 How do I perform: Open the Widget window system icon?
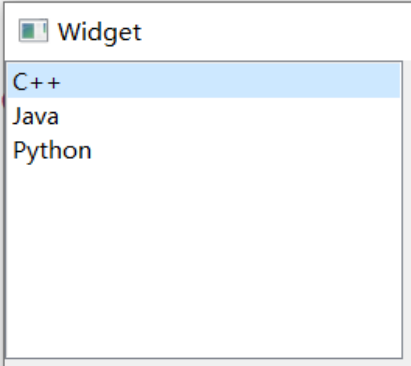pos(33,31)
